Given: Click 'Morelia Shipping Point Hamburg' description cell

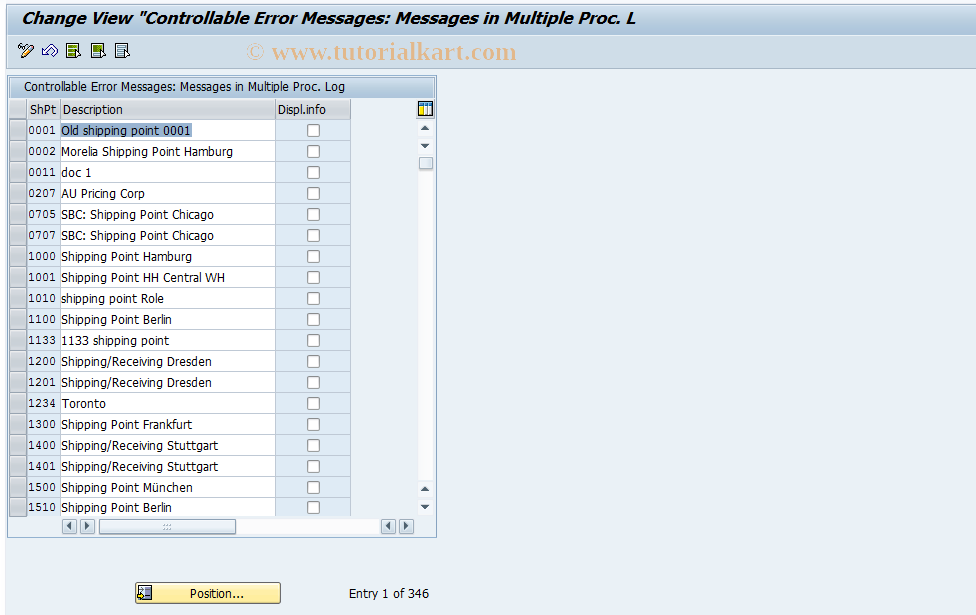Looking at the screenshot, I should coord(167,152).
